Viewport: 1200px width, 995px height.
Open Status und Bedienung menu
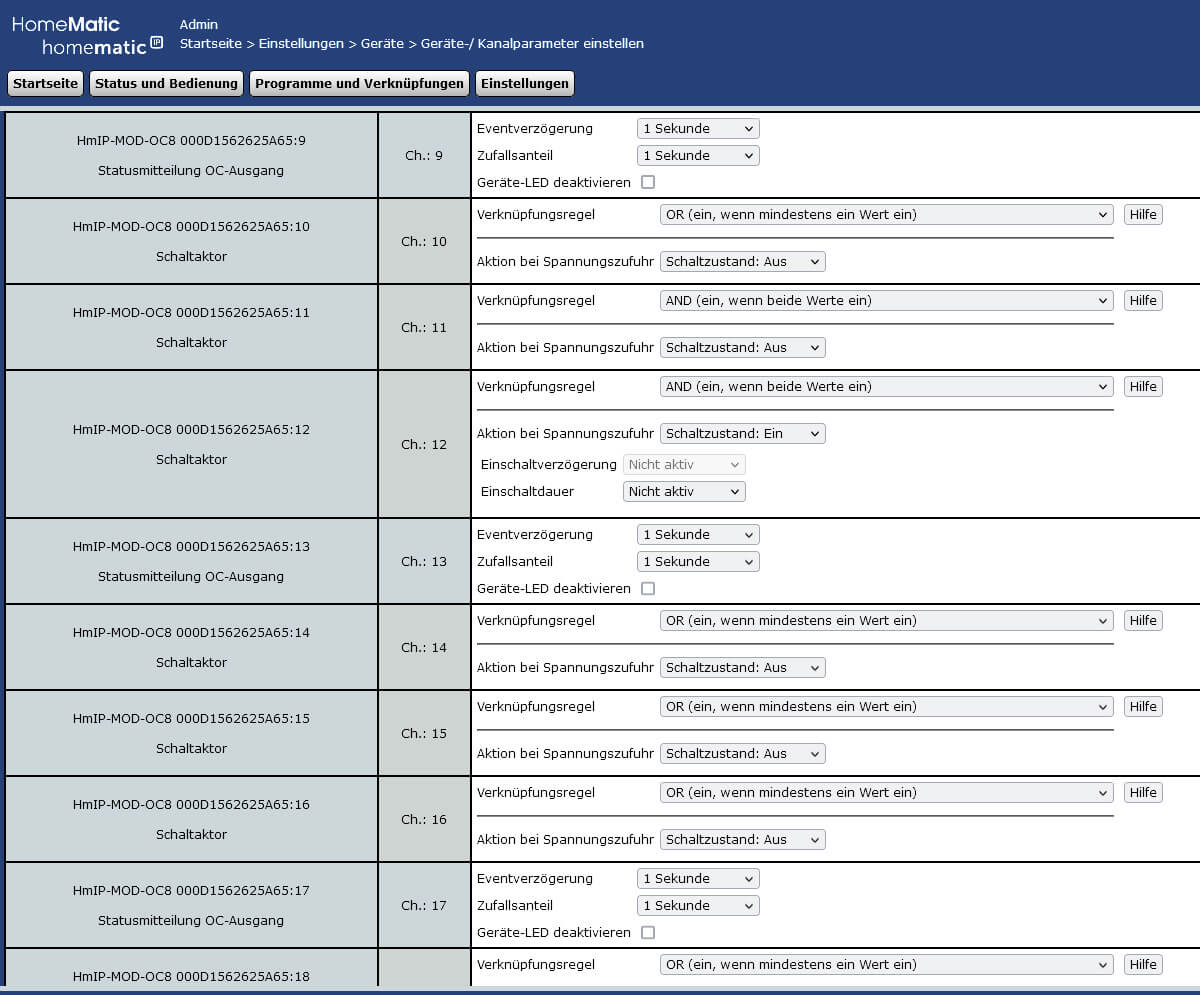(x=167, y=83)
